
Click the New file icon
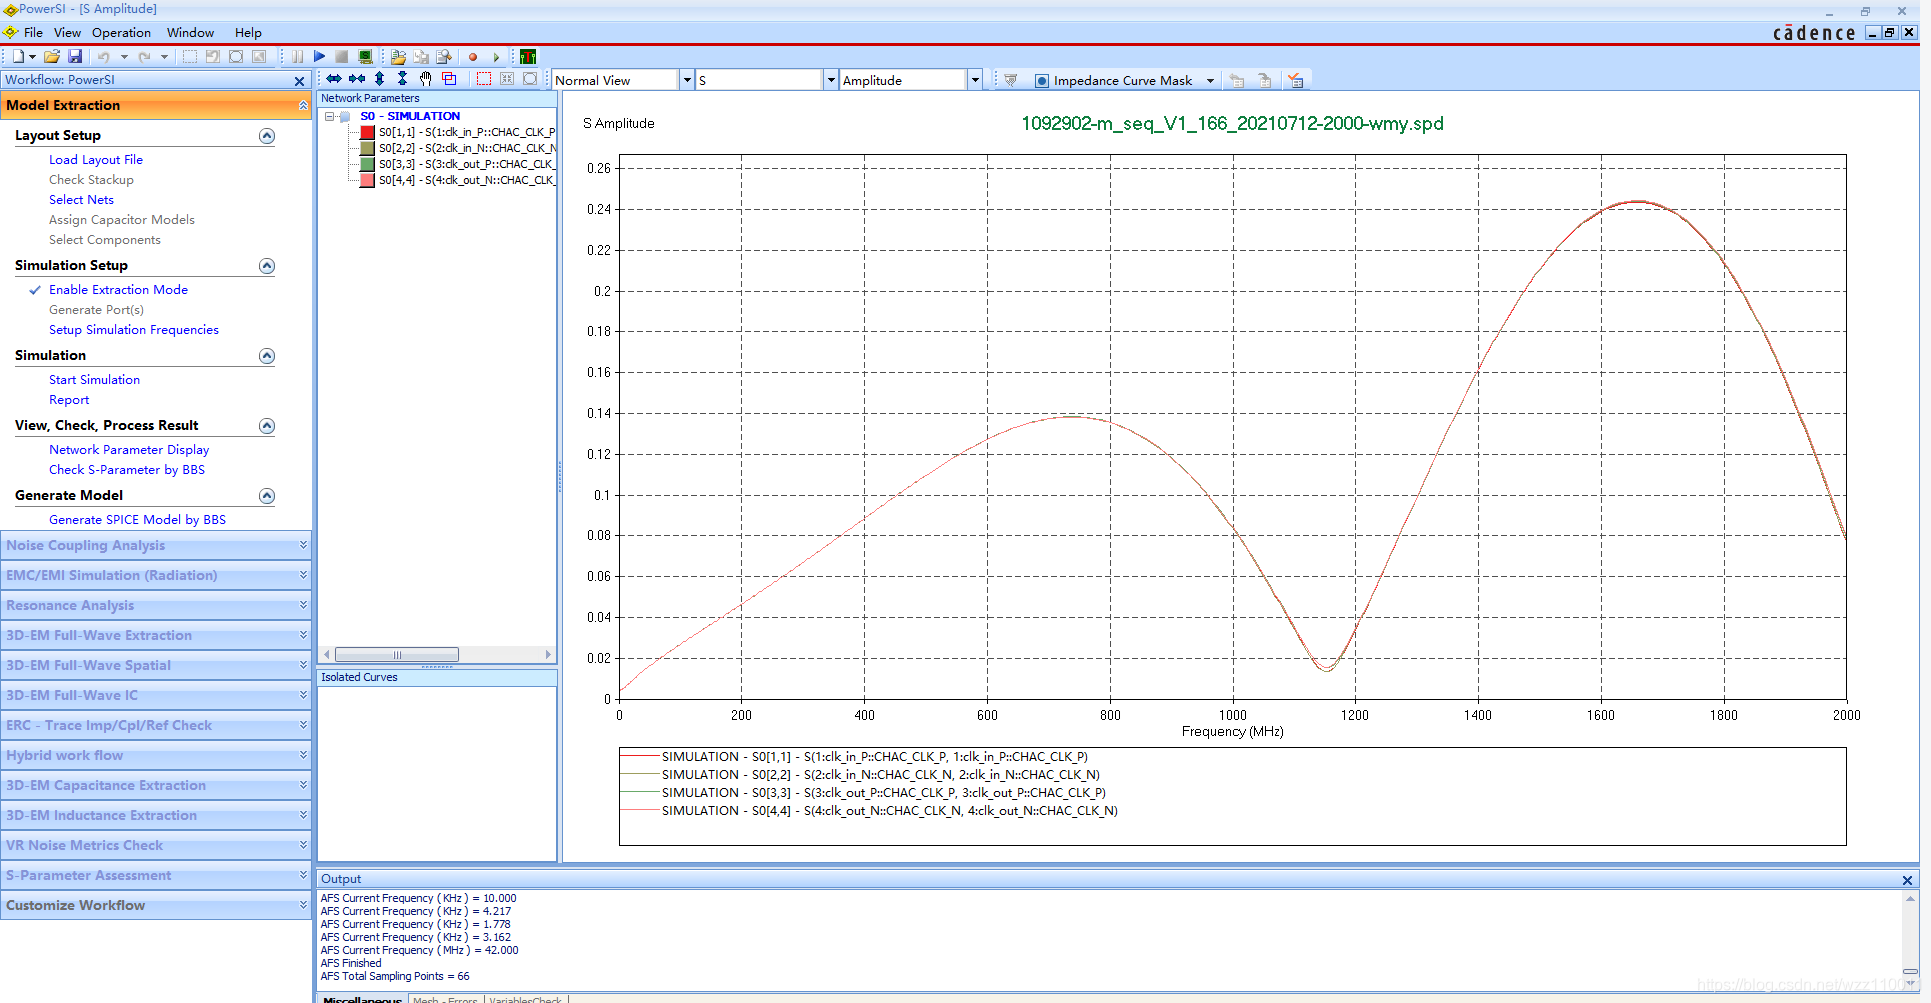(17, 57)
